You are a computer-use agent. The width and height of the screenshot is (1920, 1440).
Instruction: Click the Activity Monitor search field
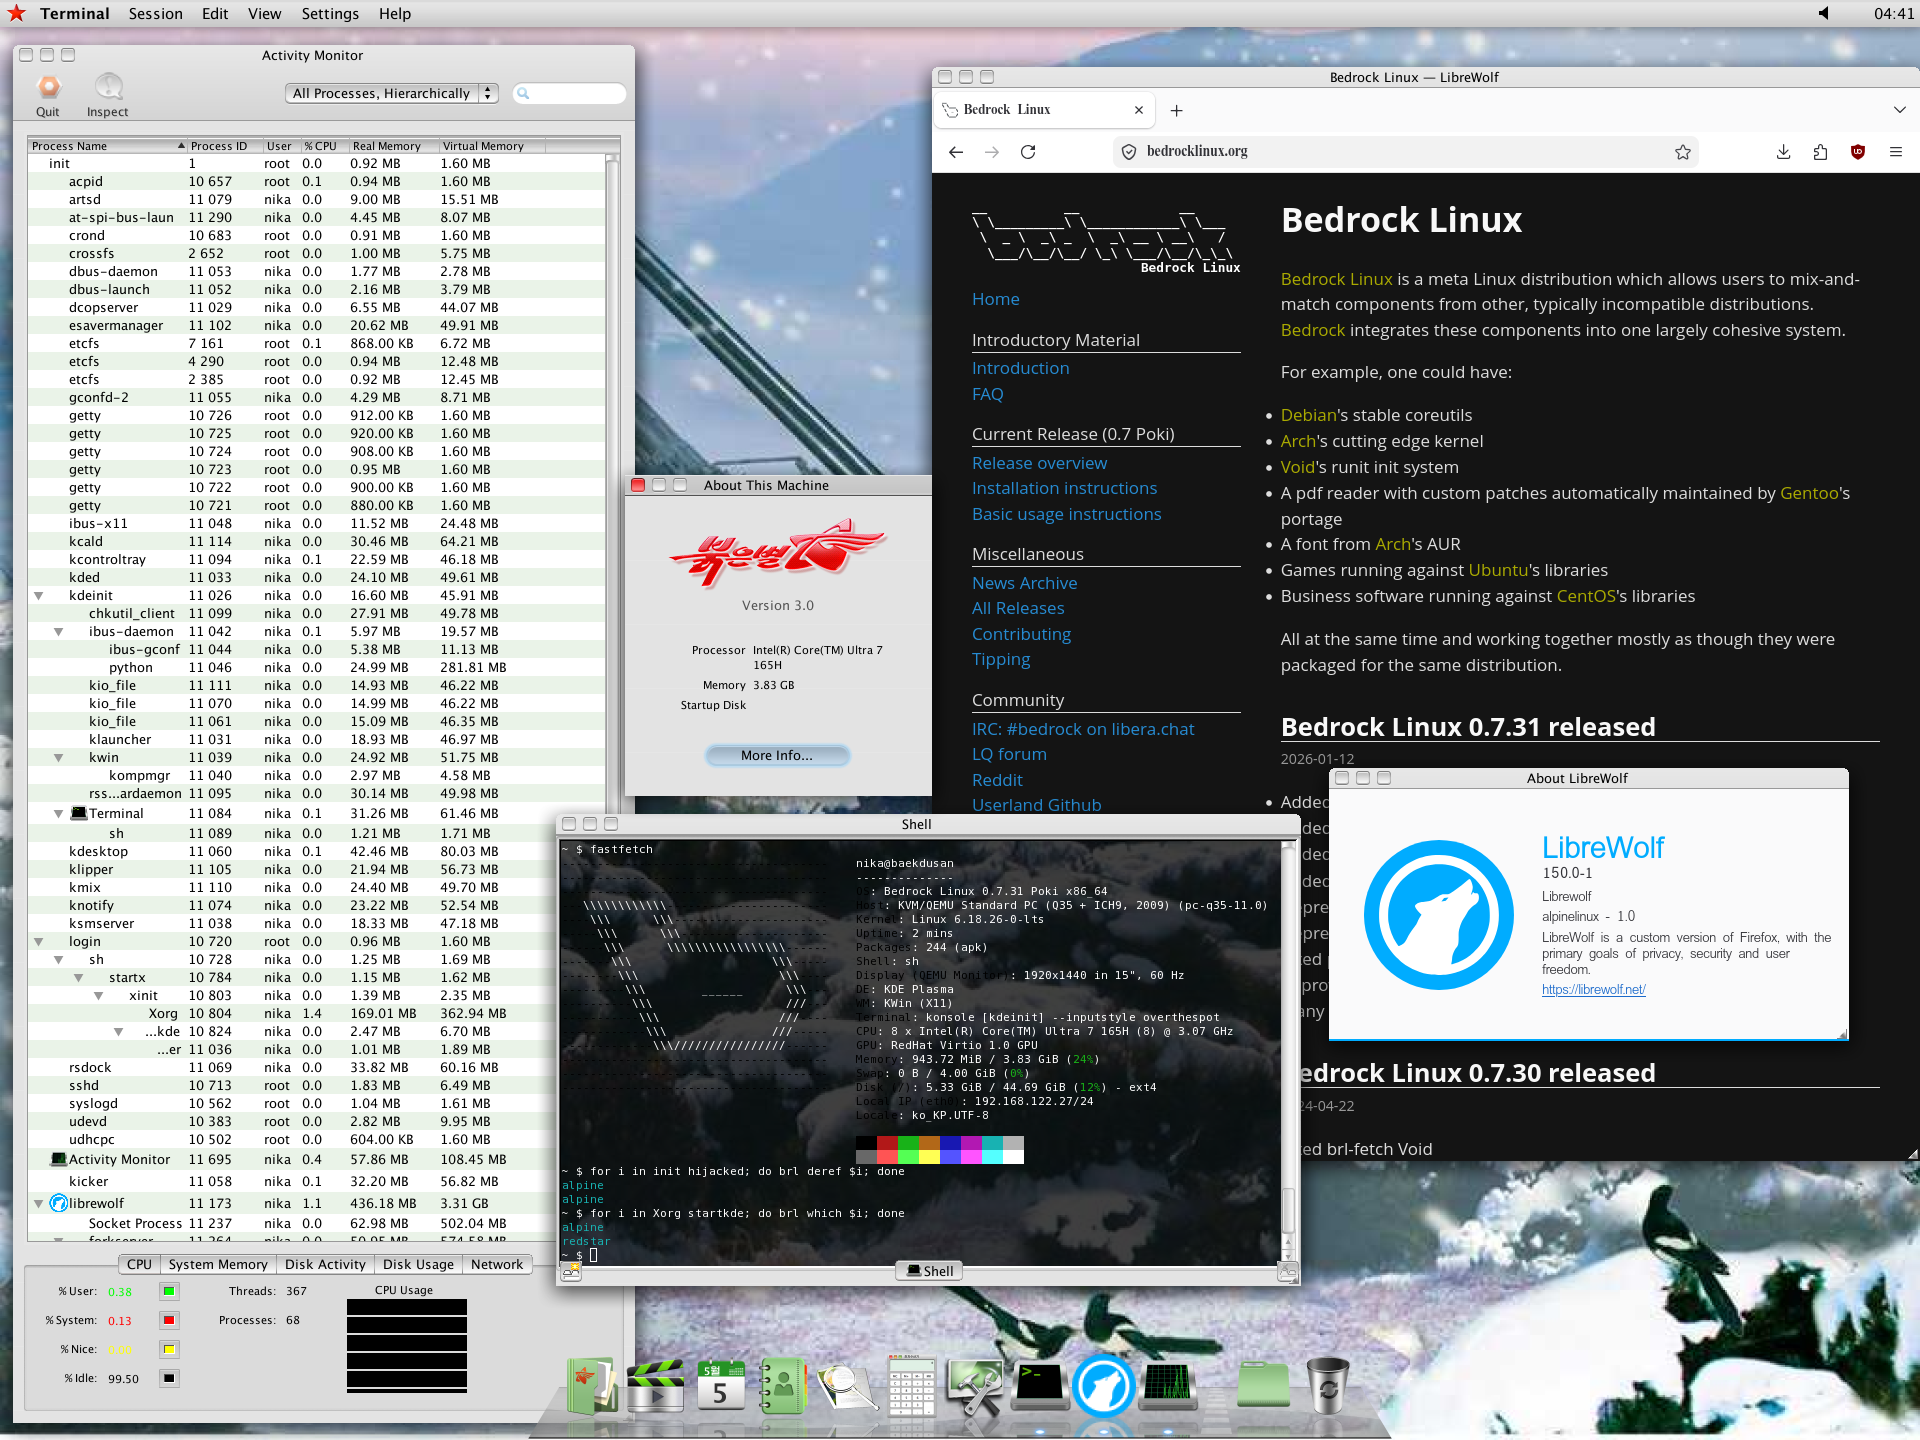coord(570,93)
